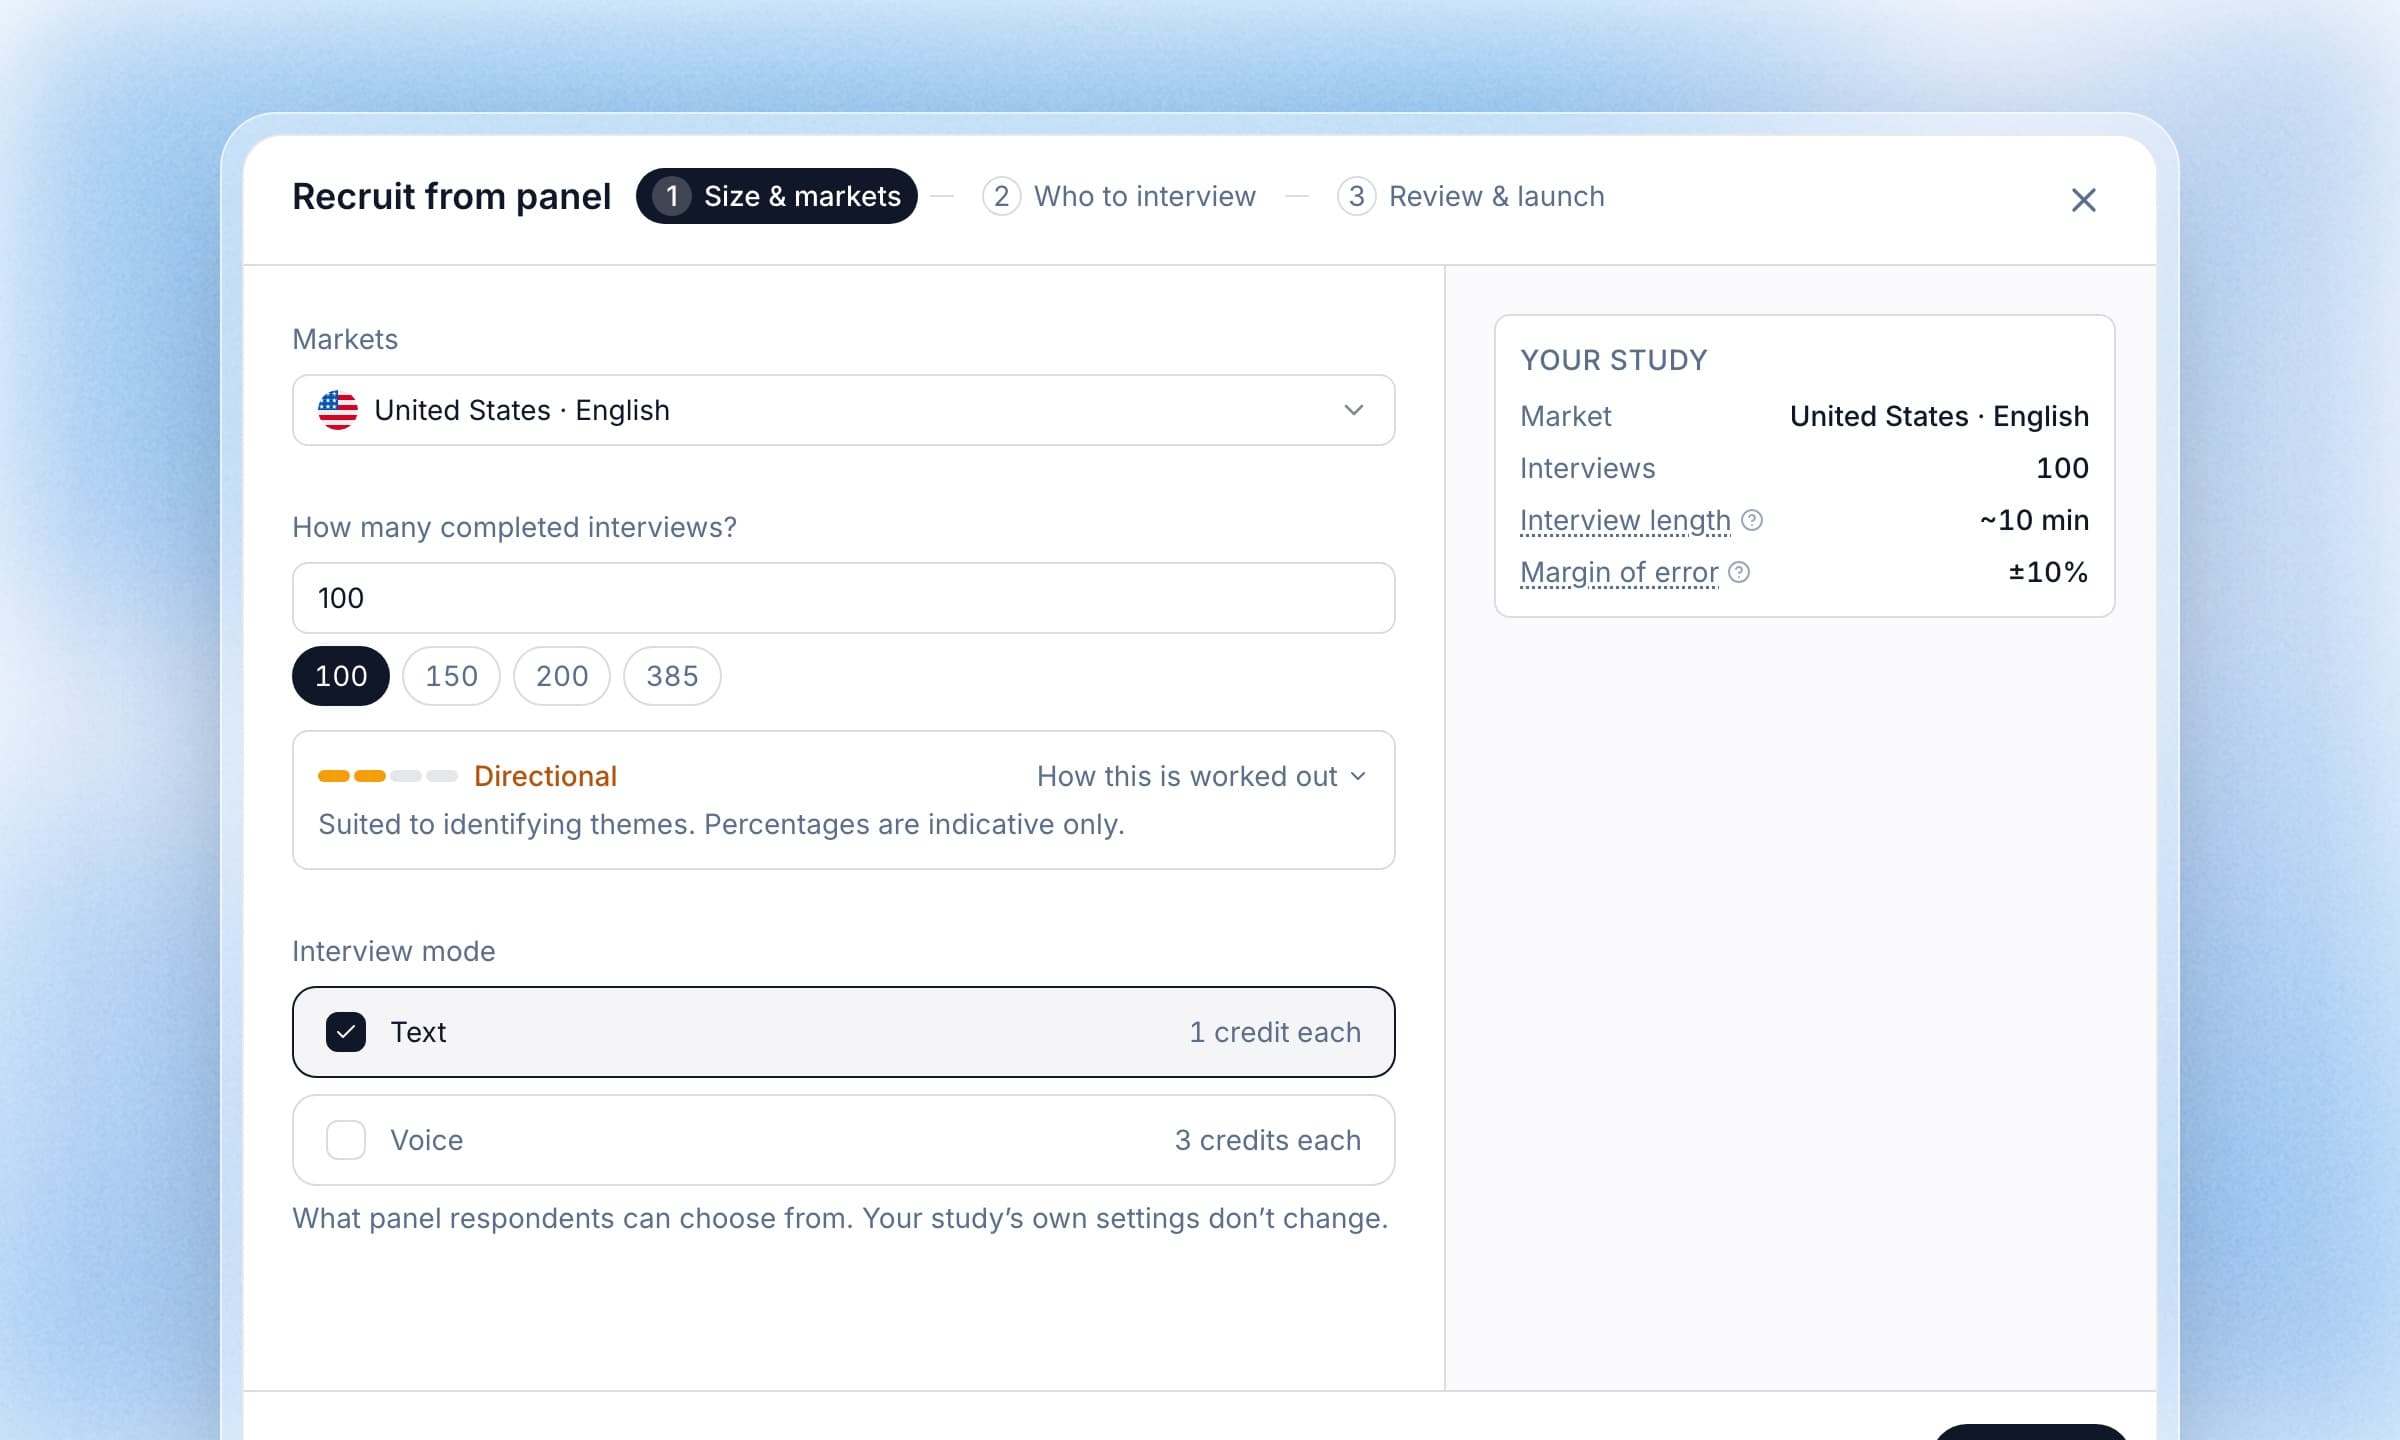The width and height of the screenshot is (2400, 1440).
Task: Click the 'Recruit from panel' title
Action: coord(451,196)
